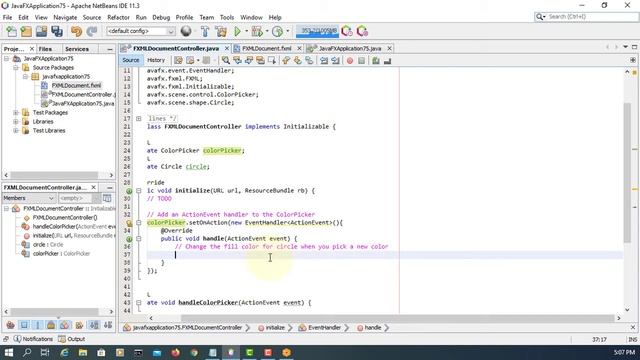
Task: Click the Toggle Bookmark editor toolbar icon
Action: click(309, 60)
